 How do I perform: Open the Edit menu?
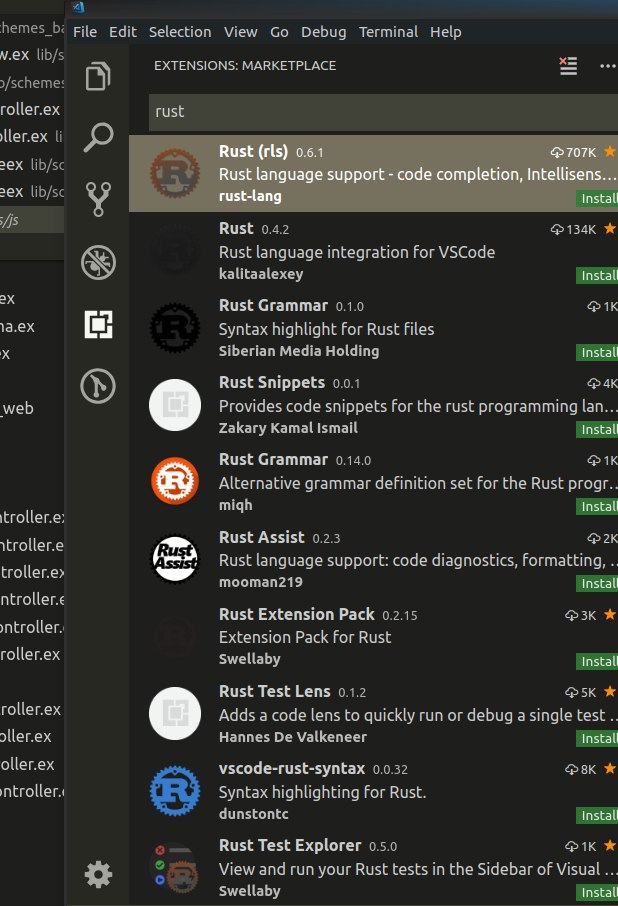coord(123,32)
